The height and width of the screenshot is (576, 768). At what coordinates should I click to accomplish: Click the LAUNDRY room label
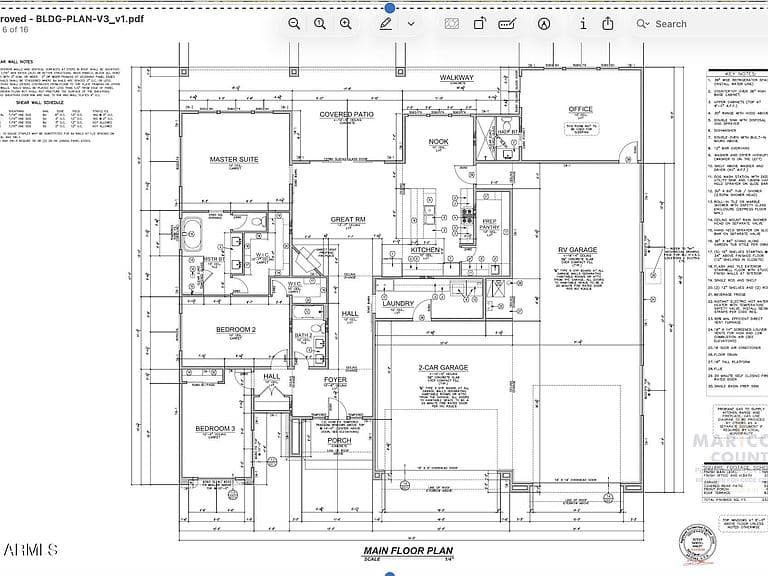pyautogui.click(x=398, y=304)
